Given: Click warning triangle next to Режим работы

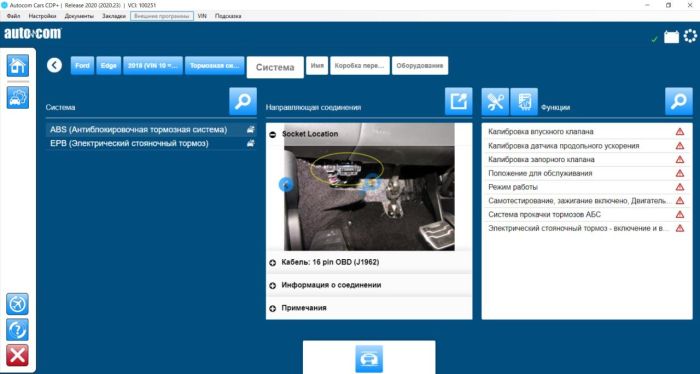Looking at the screenshot, I should (x=680, y=187).
